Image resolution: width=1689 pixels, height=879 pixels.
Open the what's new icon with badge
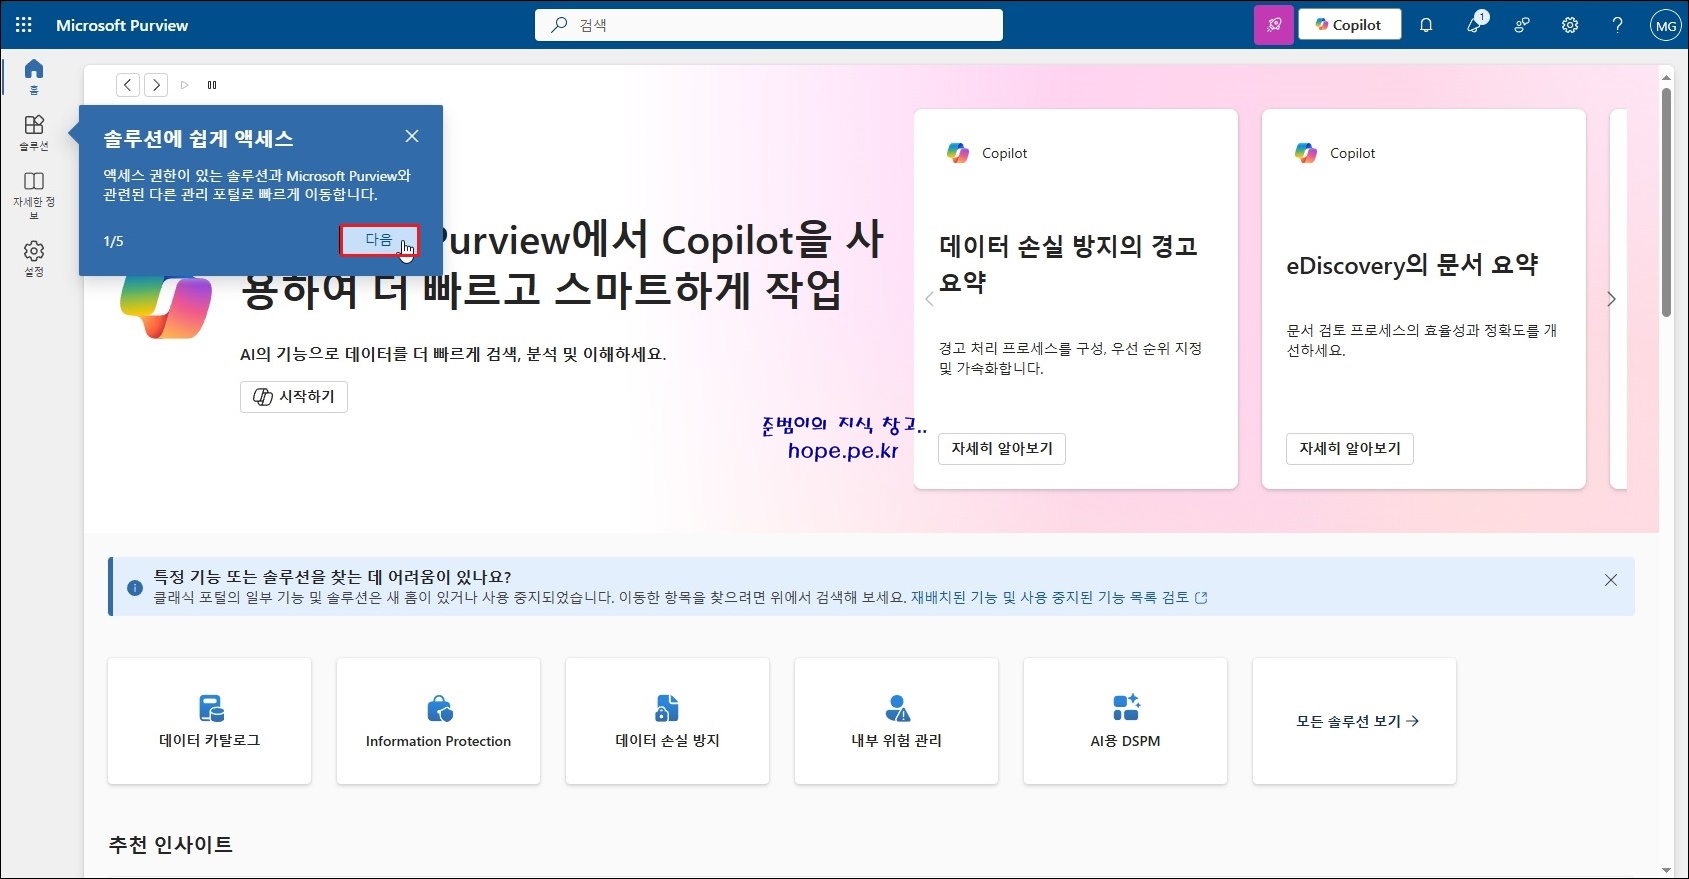point(1475,24)
